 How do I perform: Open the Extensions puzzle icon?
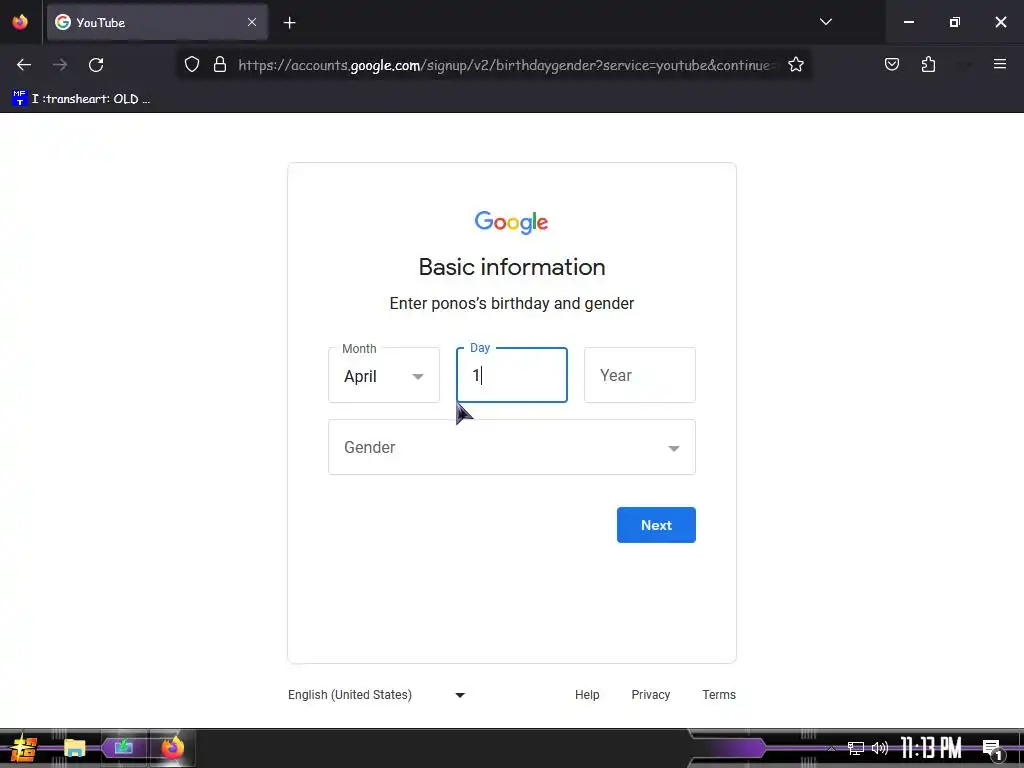coord(928,65)
